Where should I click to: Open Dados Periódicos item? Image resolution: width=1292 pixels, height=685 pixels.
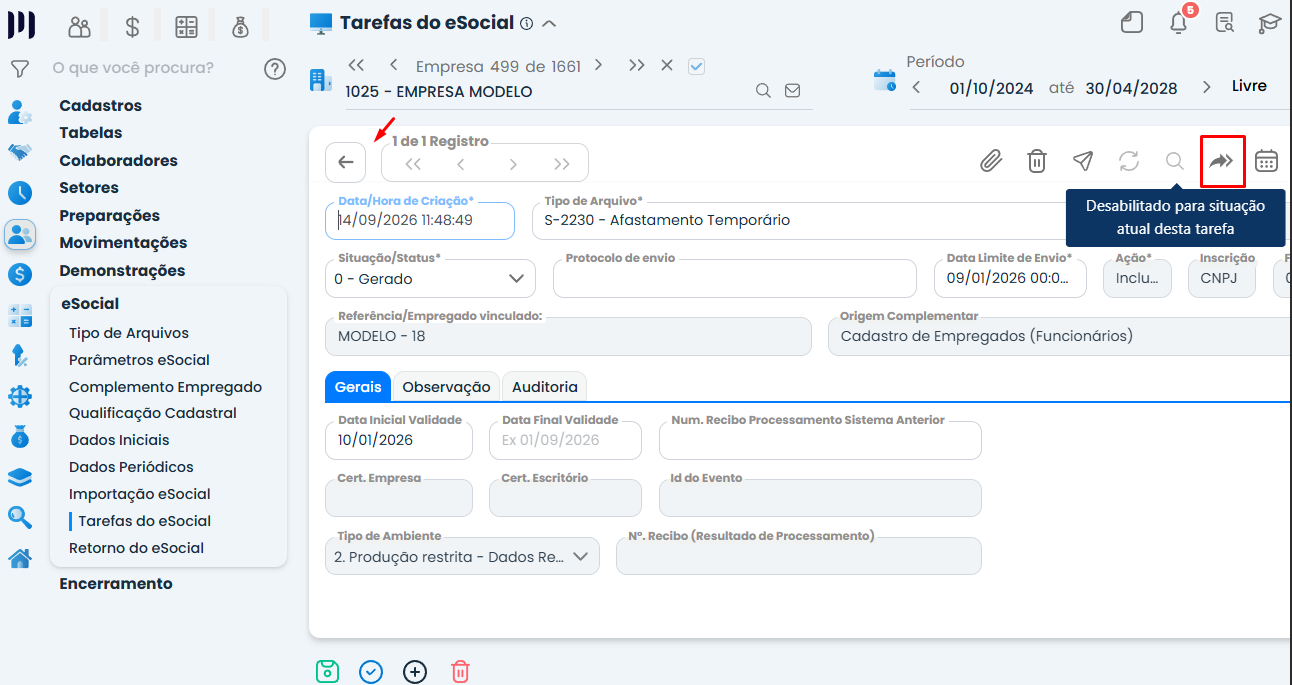[x=131, y=467]
